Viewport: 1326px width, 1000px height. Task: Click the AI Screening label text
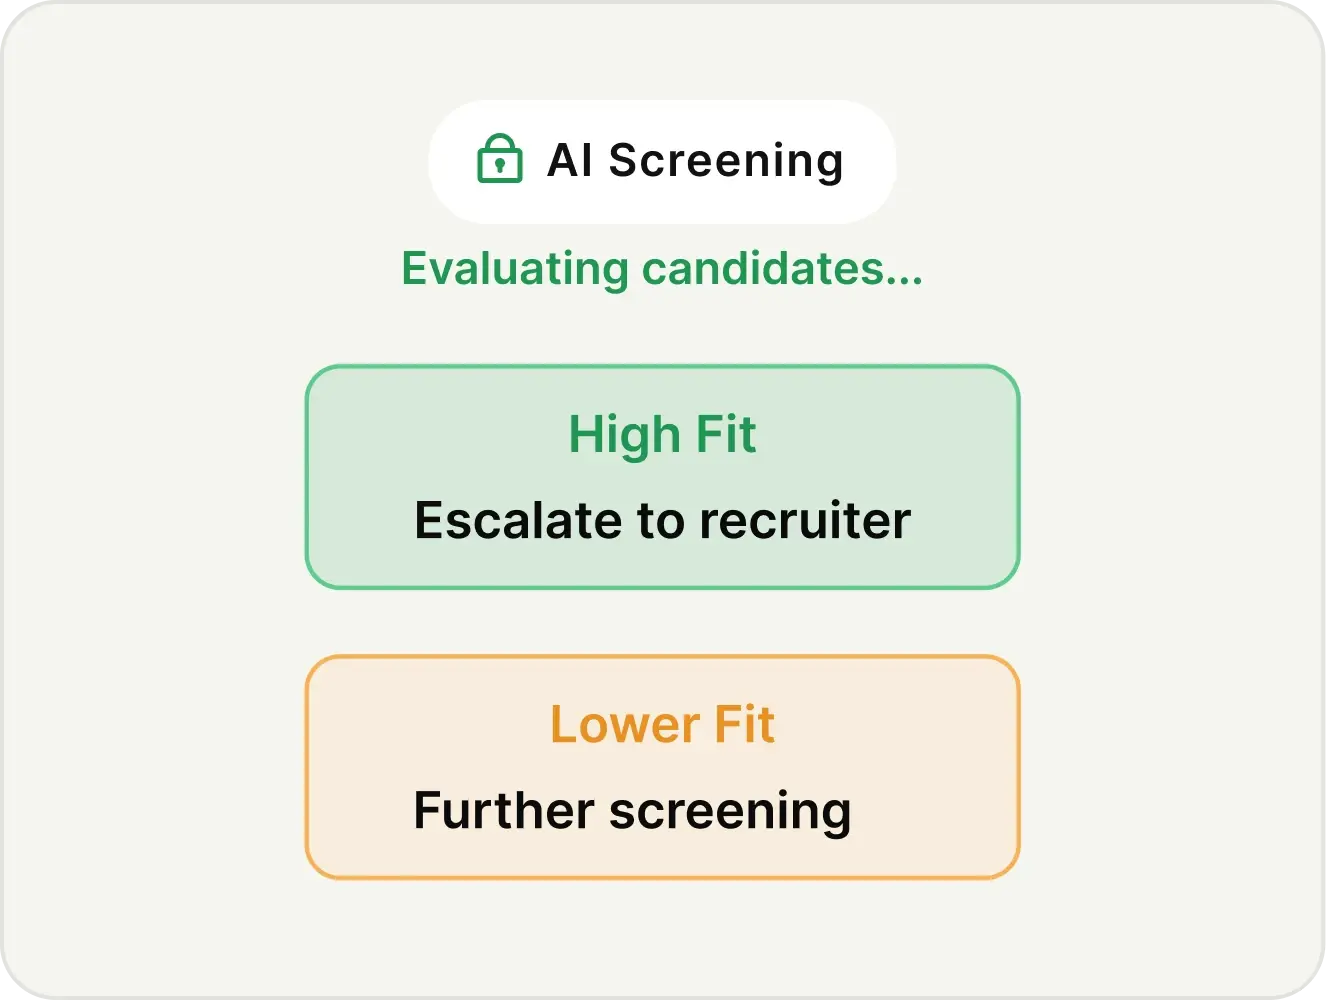pos(695,161)
